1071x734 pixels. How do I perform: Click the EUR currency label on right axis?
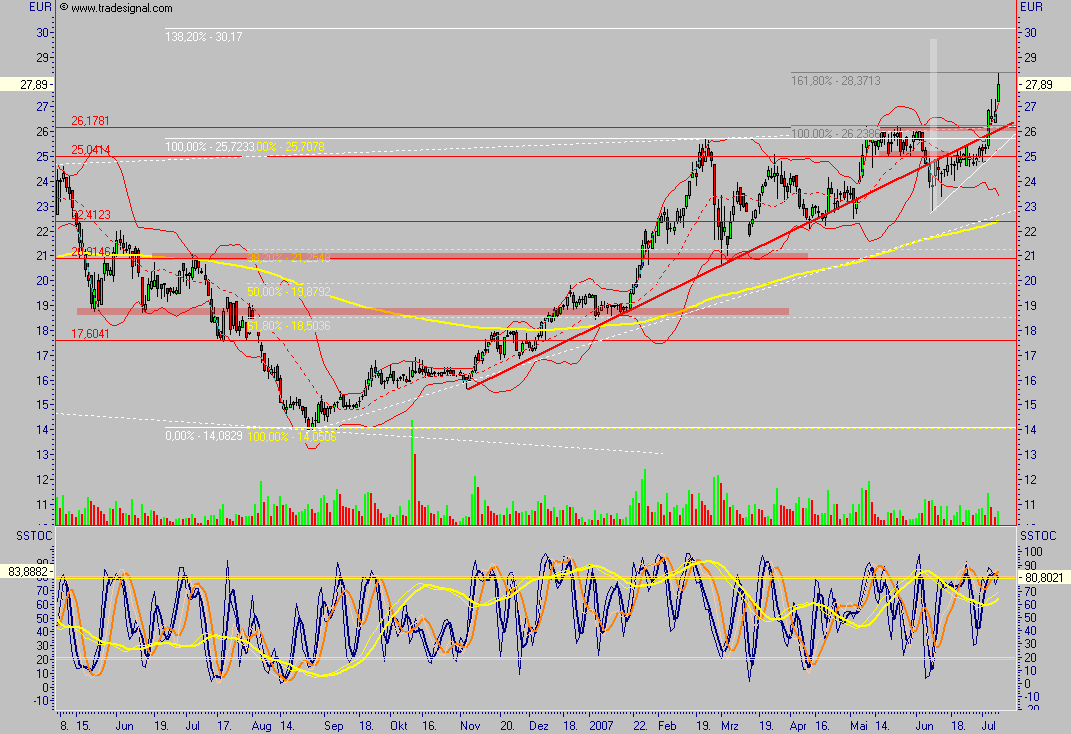pos(1031,7)
